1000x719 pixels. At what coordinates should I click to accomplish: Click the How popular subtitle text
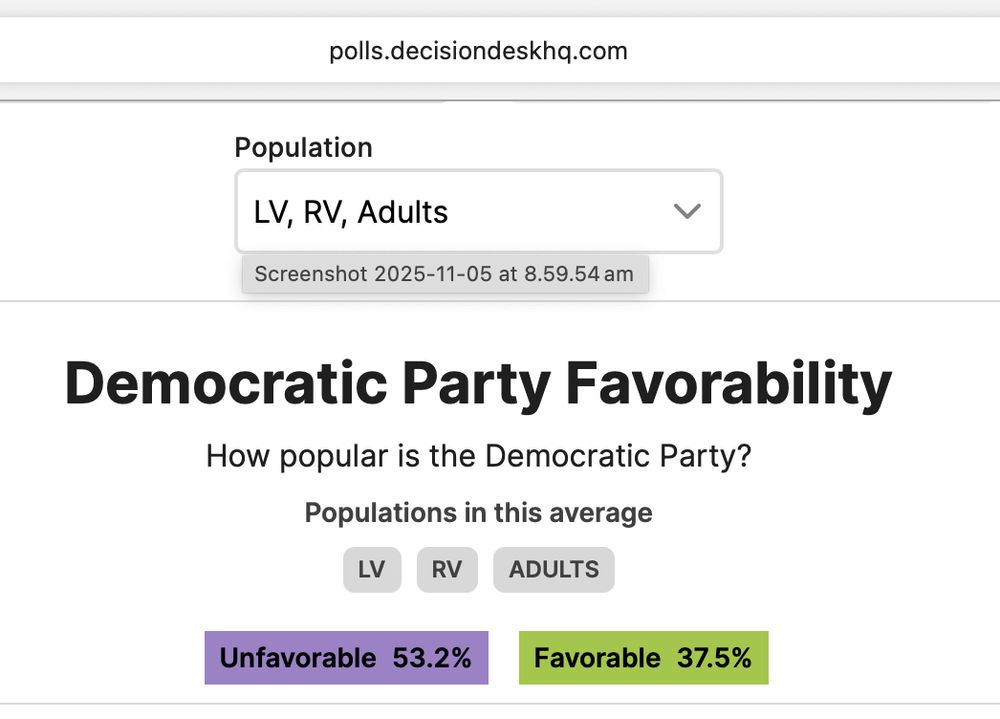tap(478, 456)
